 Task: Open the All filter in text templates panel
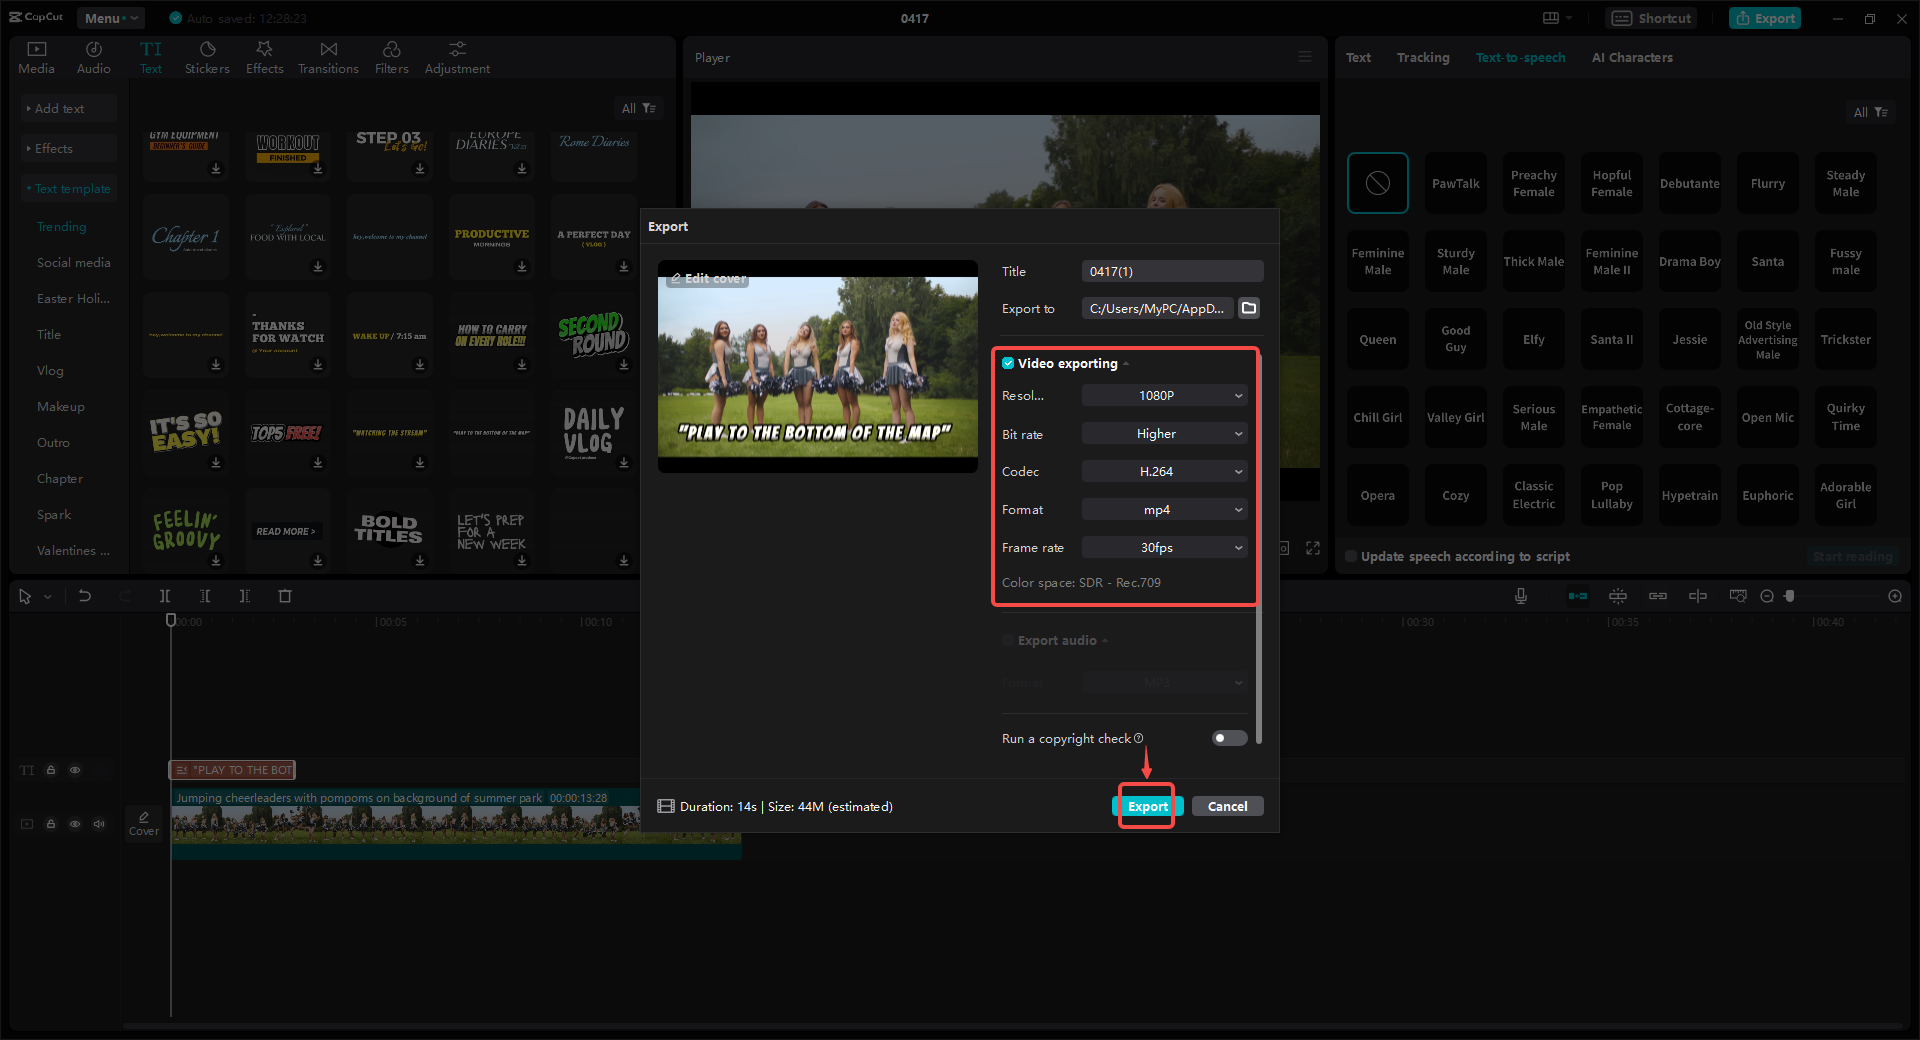click(x=638, y=108)
